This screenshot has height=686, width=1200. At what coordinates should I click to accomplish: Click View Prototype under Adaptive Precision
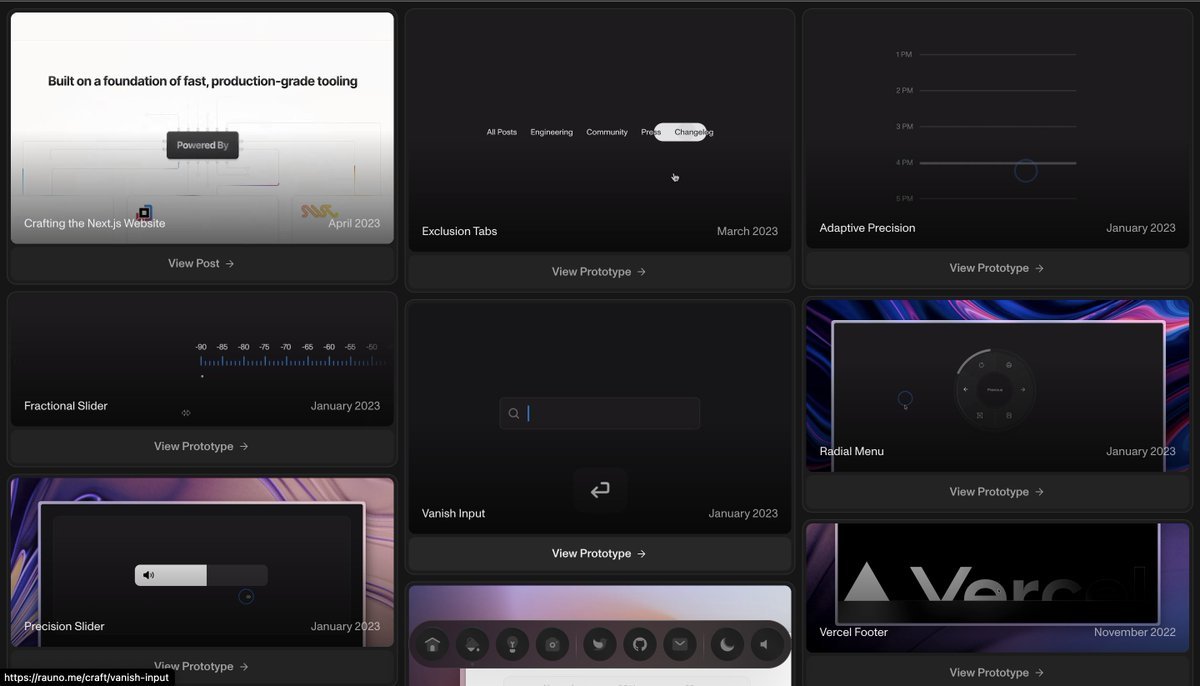click(996, 268)
